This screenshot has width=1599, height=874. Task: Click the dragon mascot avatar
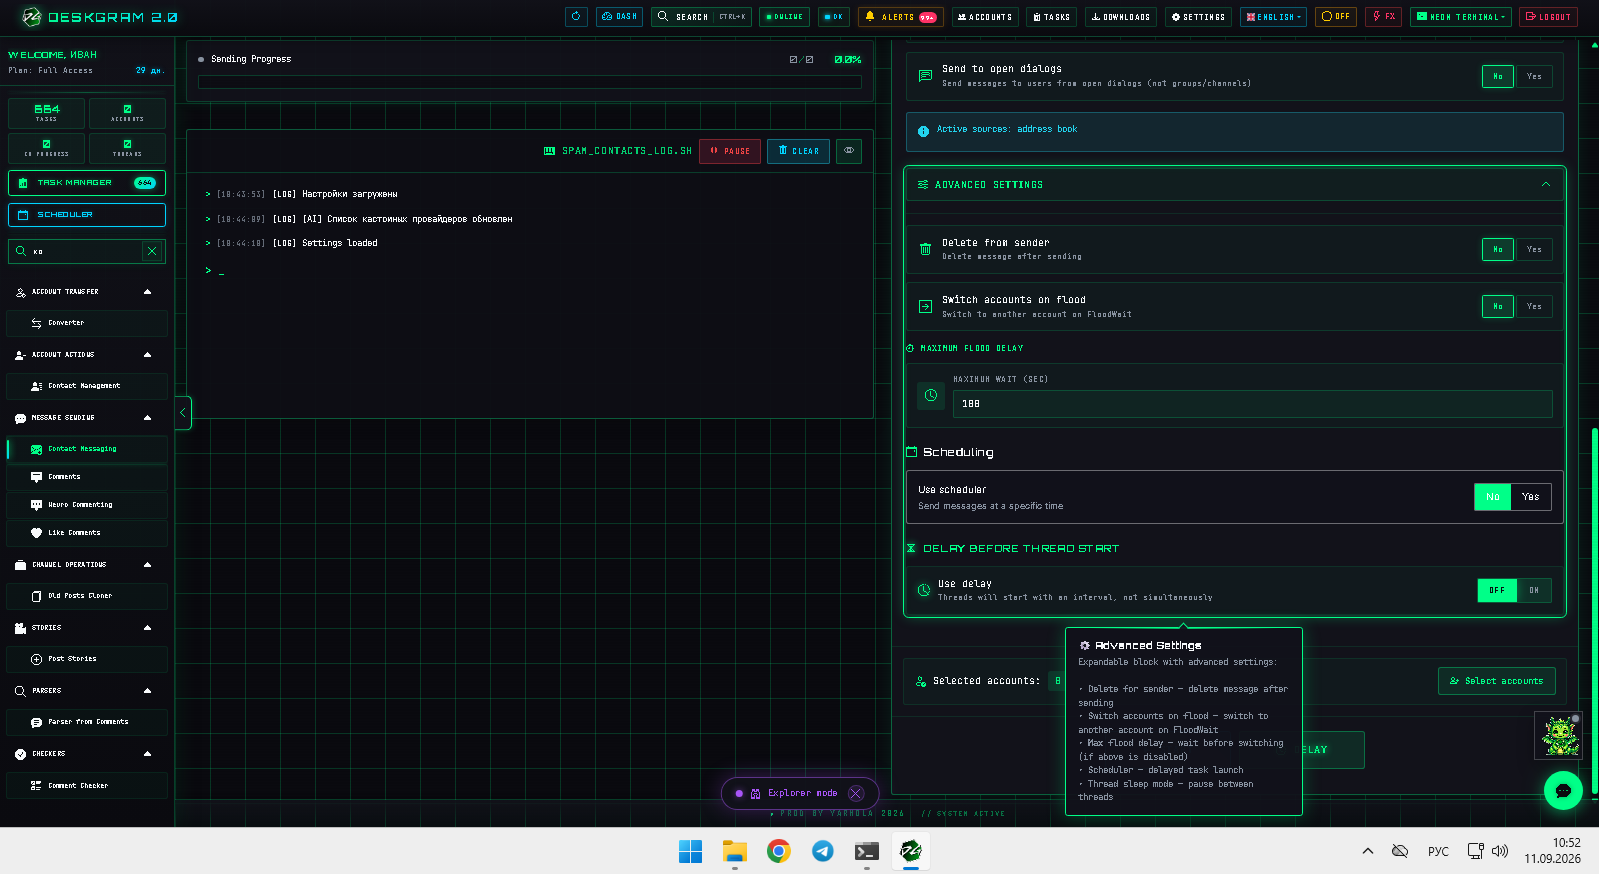[1559, 735]
